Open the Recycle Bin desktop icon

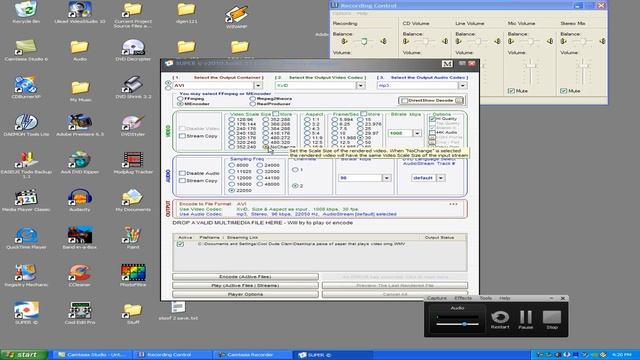(26, 11)
